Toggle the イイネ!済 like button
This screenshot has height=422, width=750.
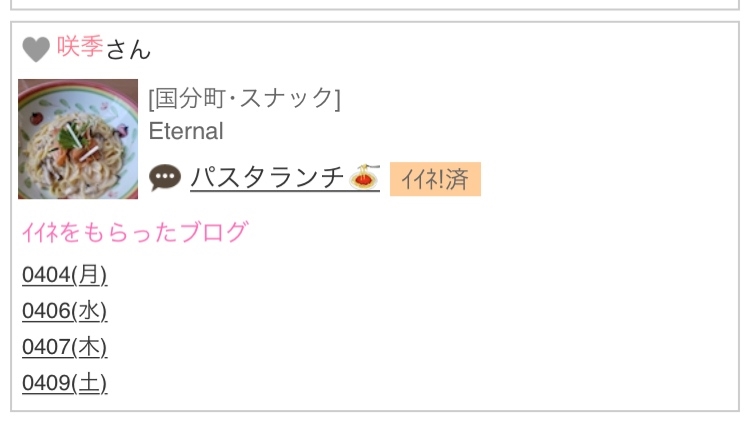point(435,179)
